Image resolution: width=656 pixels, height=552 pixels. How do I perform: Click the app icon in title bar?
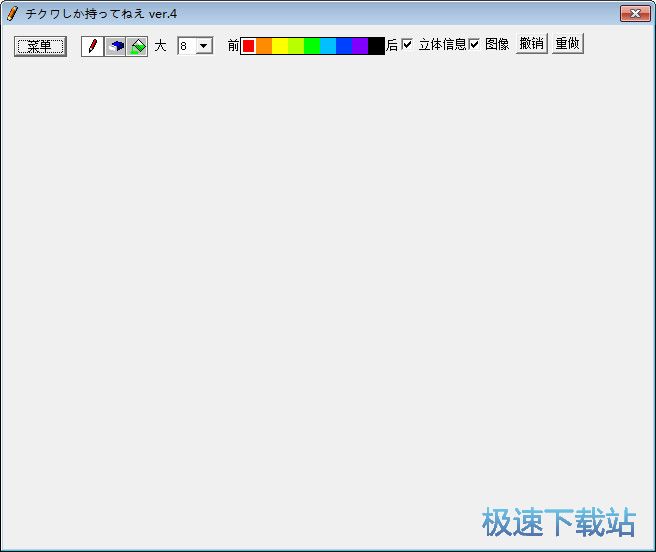coord(12,13)
